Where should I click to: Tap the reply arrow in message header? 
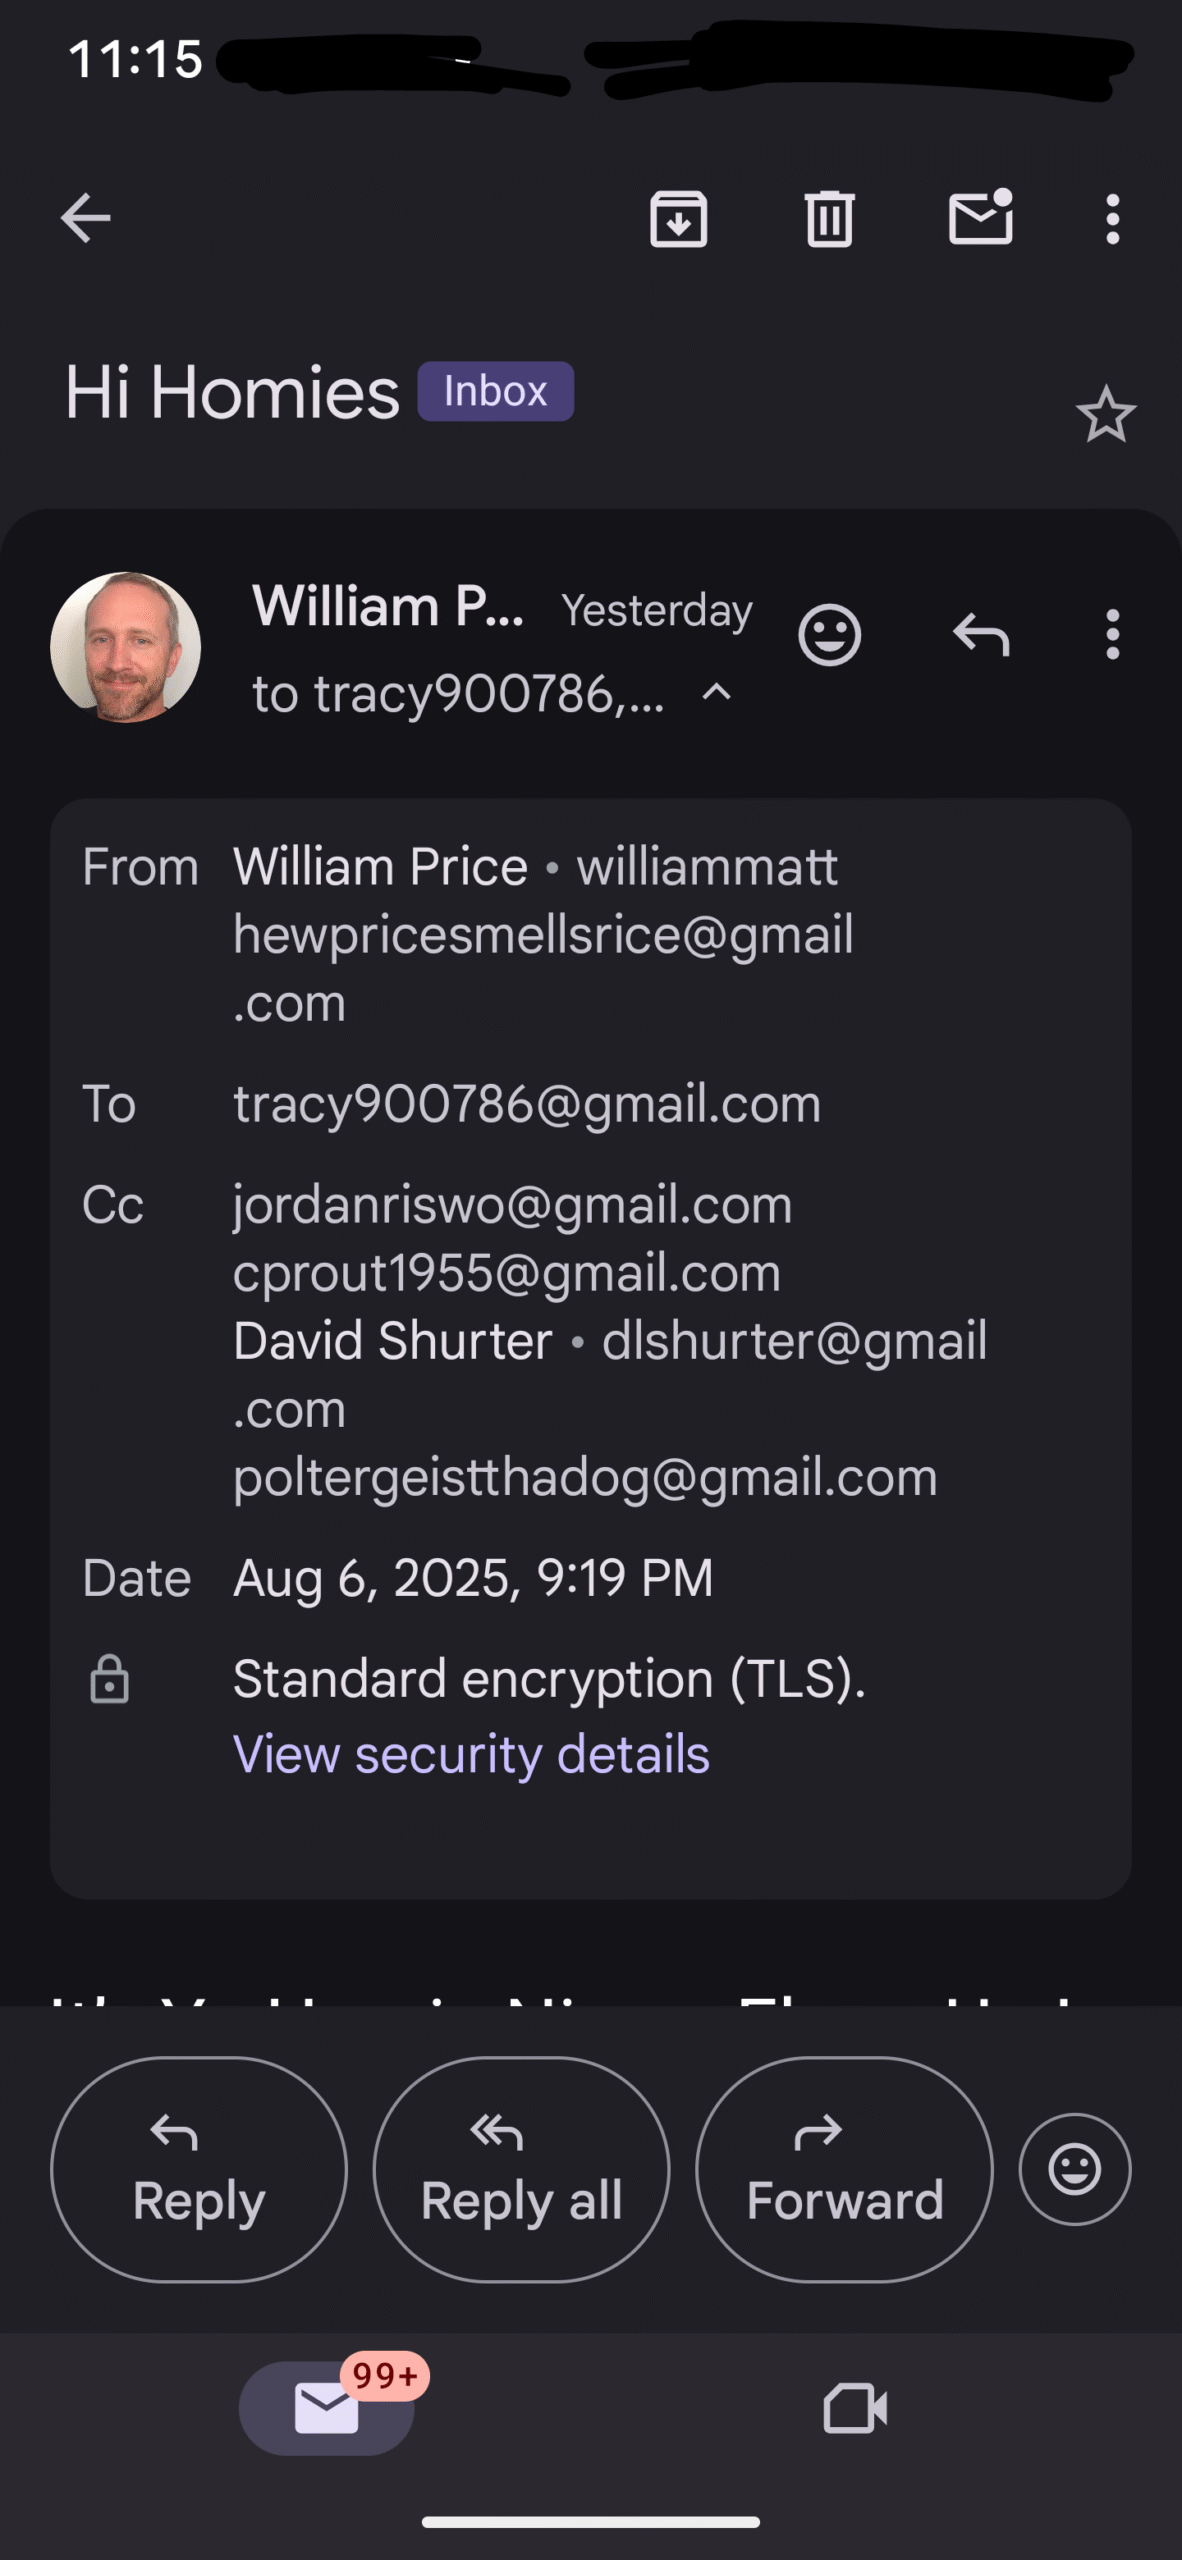pos(981,635)
